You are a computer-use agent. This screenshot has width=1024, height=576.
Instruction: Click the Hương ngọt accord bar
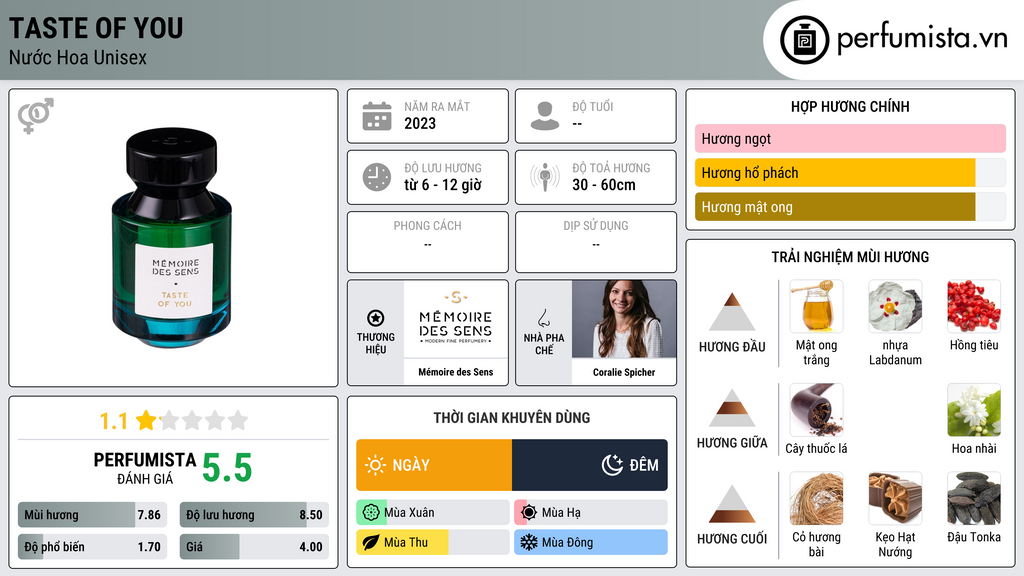pyautogui.click(x=850, y=138)
